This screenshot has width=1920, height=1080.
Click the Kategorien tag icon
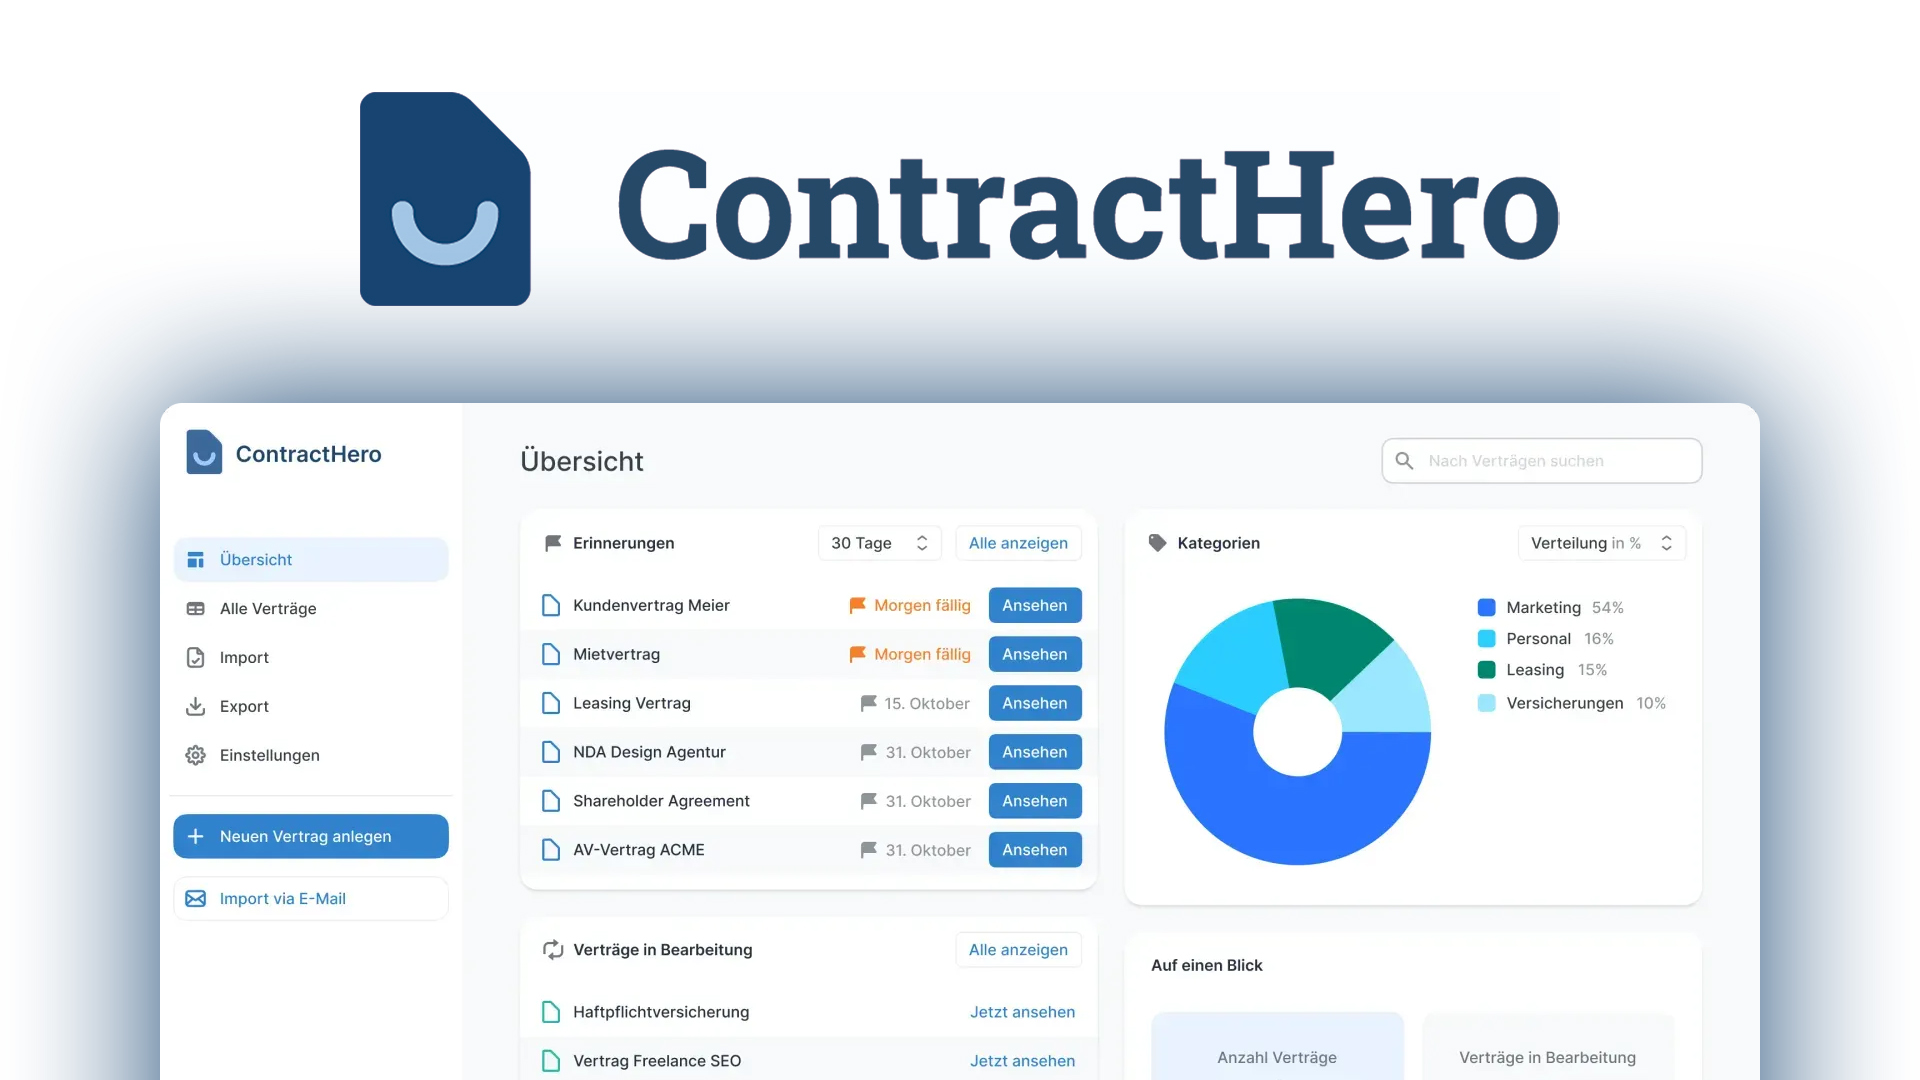[x=1158, y=543]
